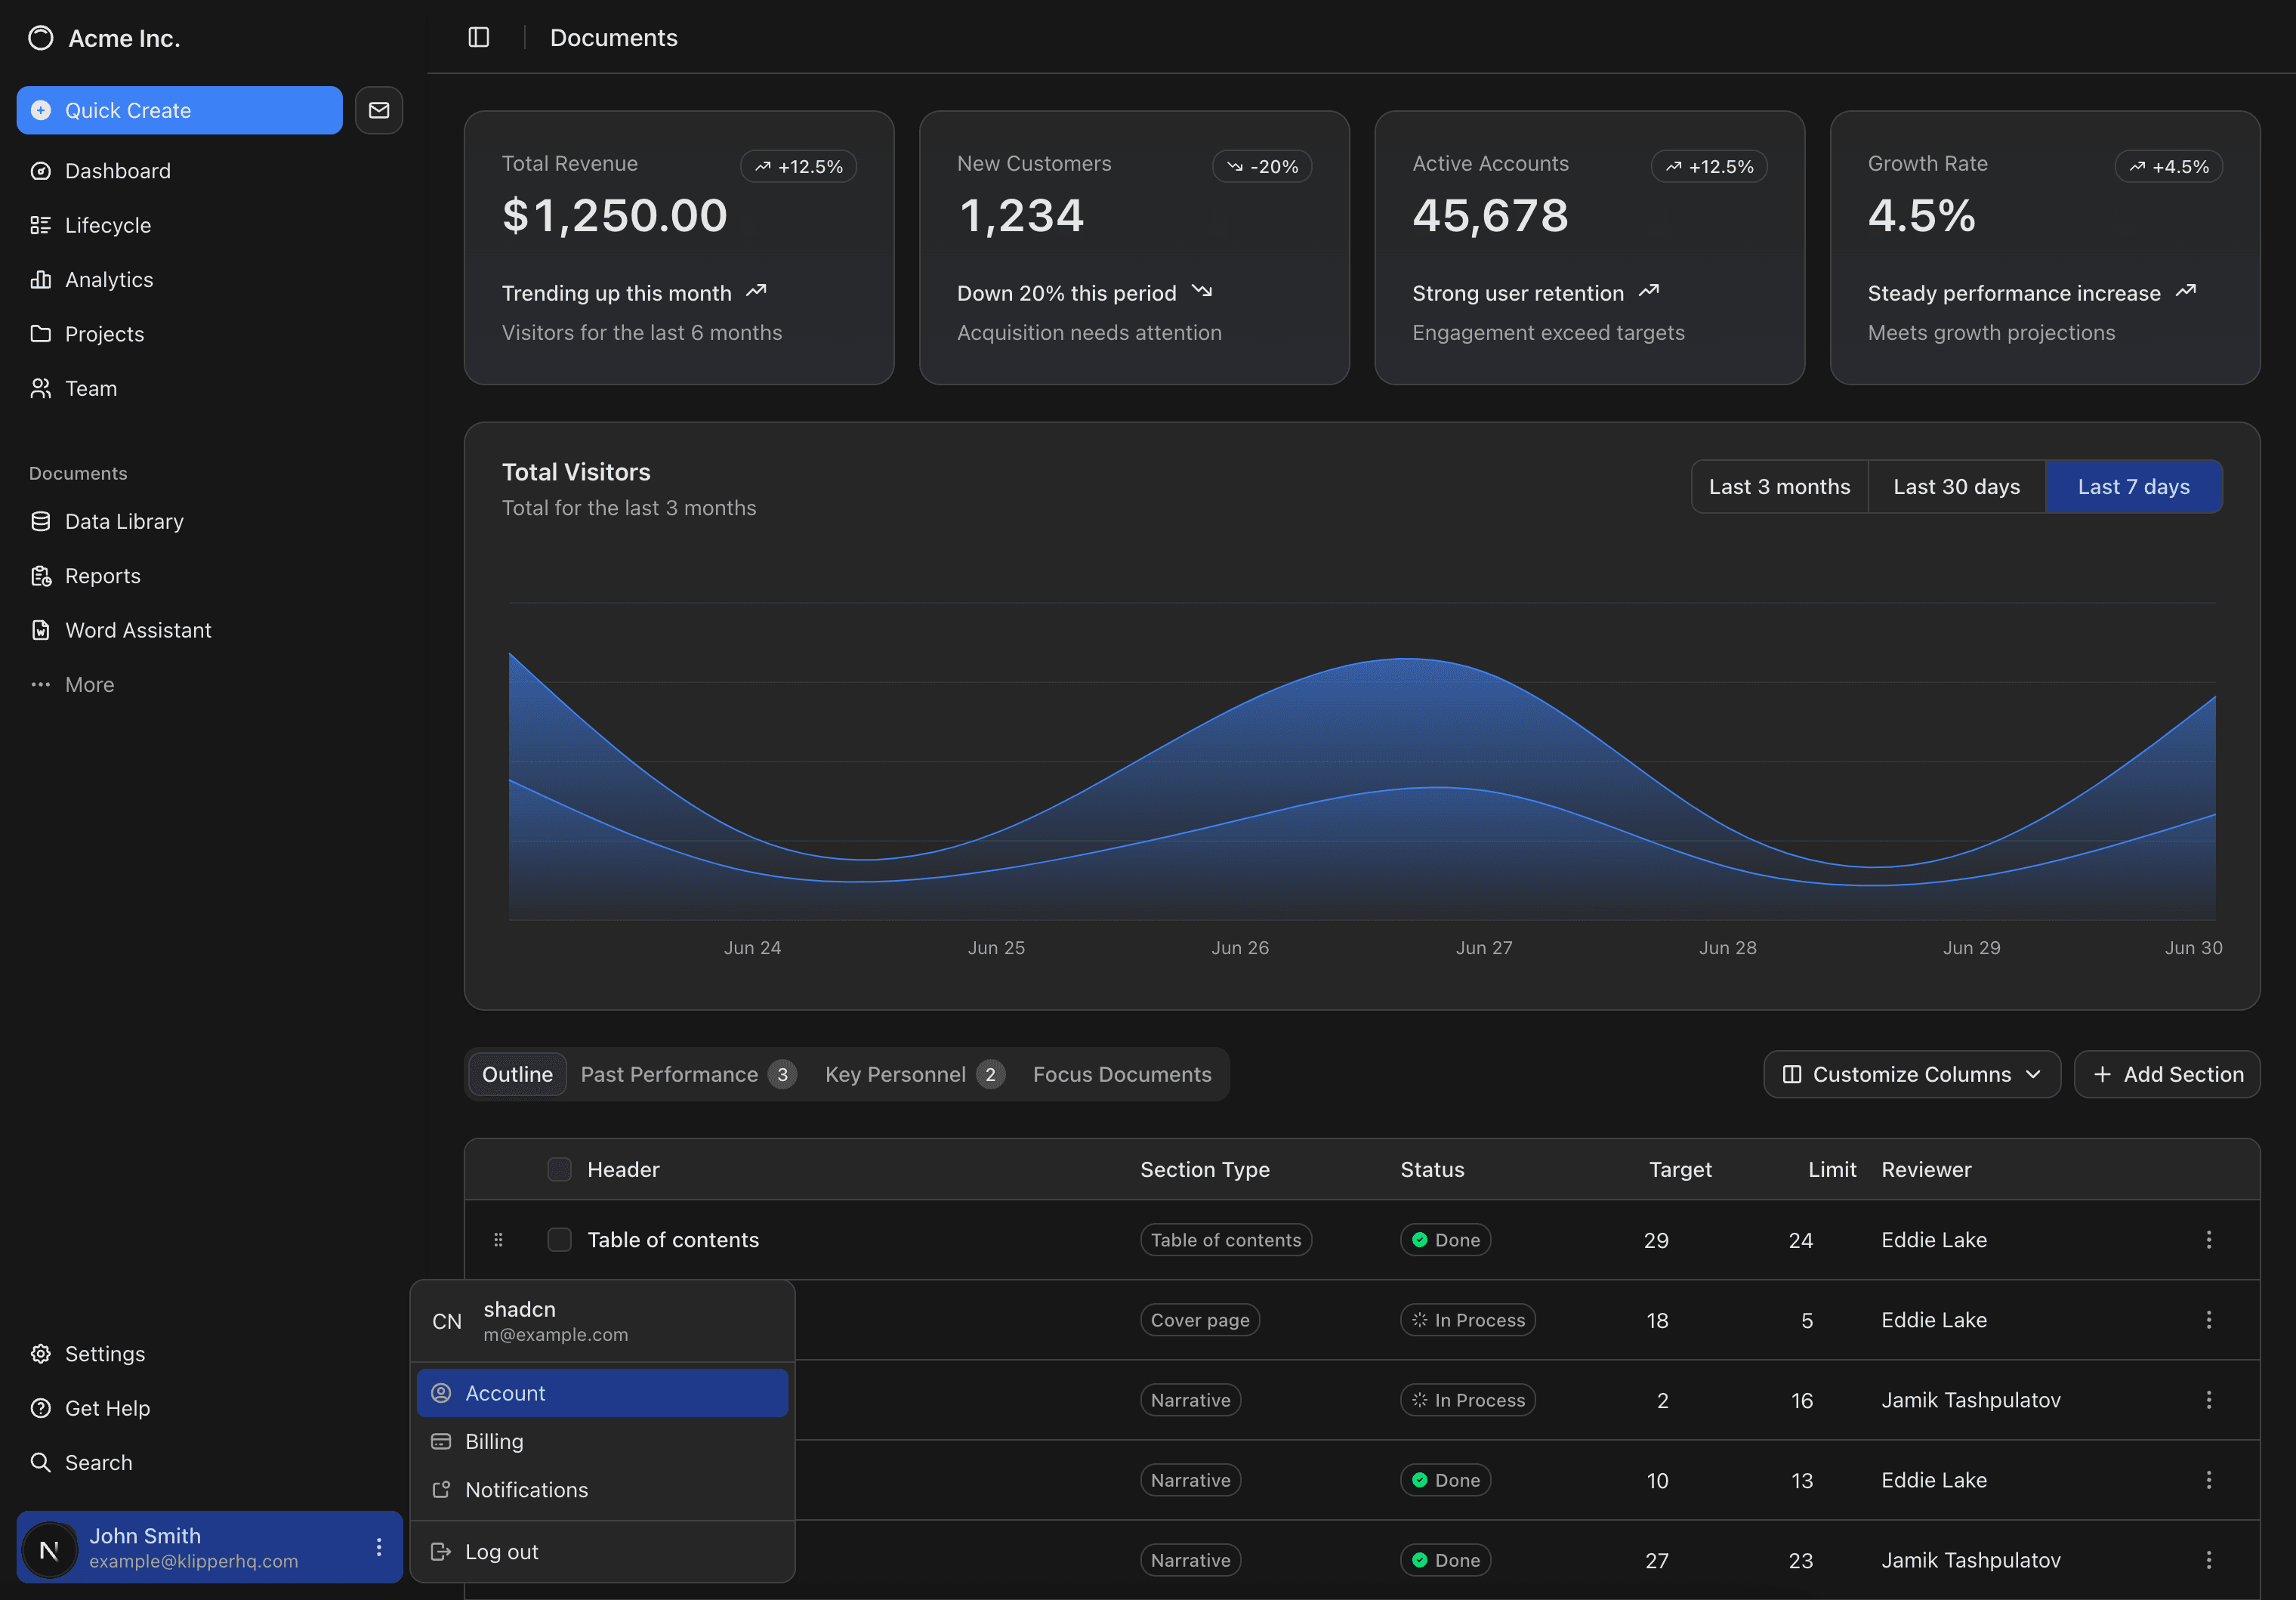Viewport: 2296px width, 1600px height.
Task: Select Billing in the user menu
Action: click(x=494, y=1441)
